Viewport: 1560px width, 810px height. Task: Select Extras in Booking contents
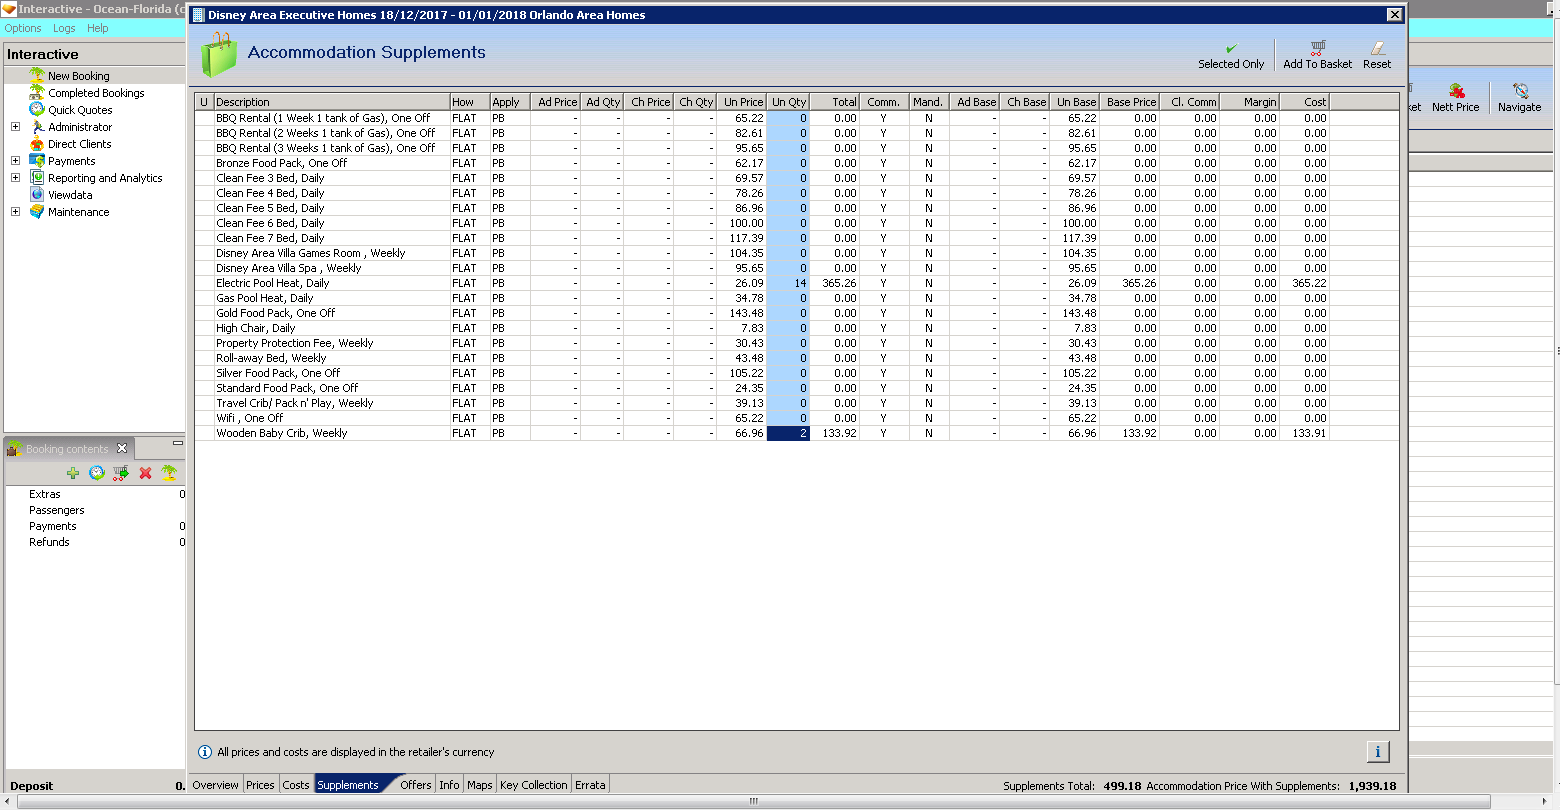point(45,494)
